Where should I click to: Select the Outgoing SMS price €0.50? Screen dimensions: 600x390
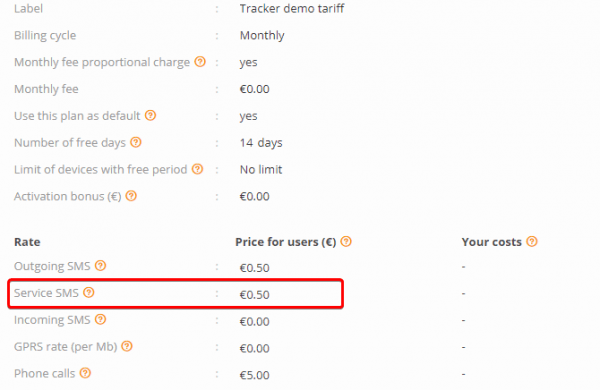254,268
